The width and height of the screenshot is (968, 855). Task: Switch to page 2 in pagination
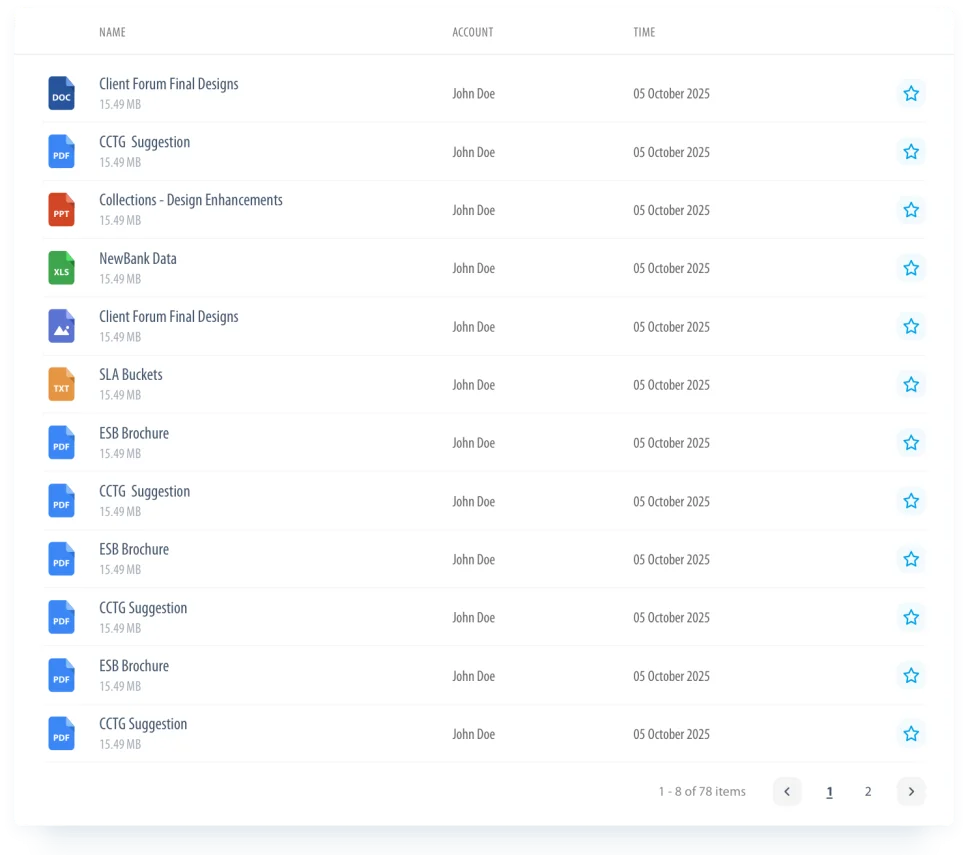(x=868, y=792)
